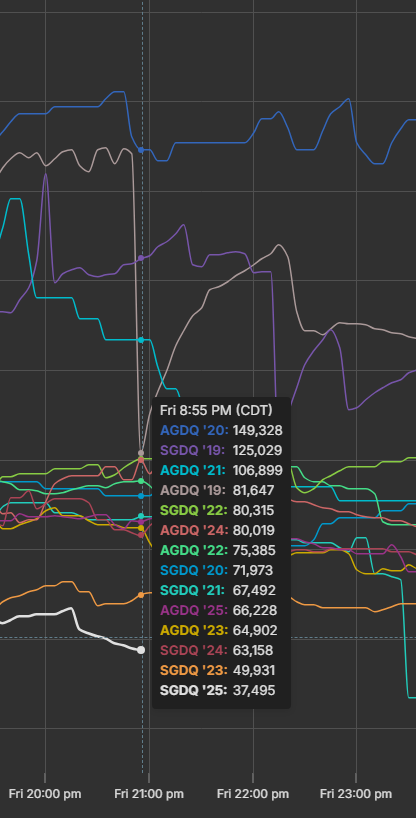416x818 pixels.
Task: Click the blue AGDQ '20 data point marker
Action: pos(141,150)
